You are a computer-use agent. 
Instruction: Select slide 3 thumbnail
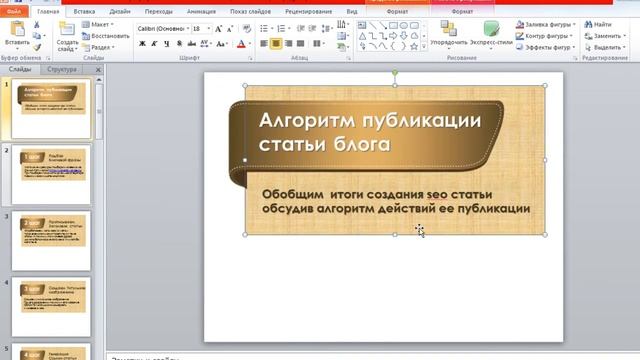(x=51, y=241)
